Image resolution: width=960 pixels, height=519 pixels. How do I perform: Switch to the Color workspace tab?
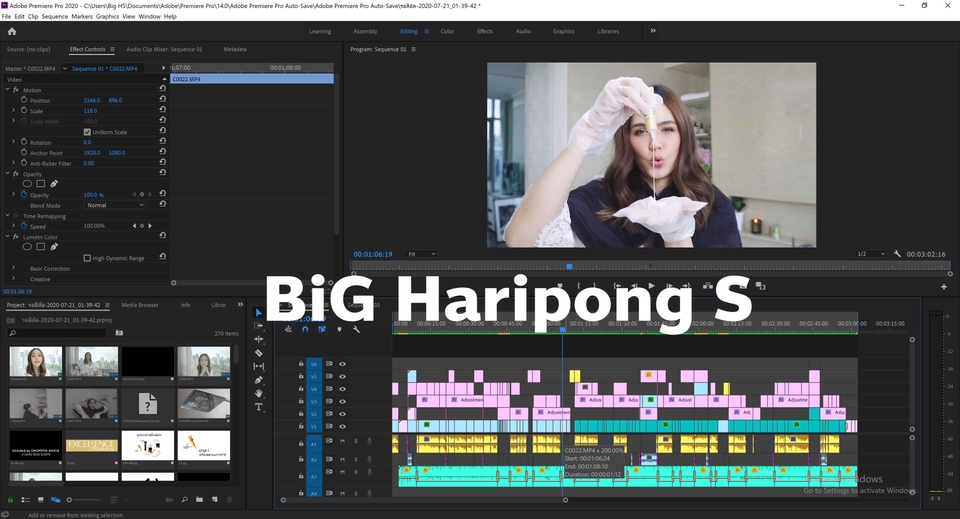point(447,31)
